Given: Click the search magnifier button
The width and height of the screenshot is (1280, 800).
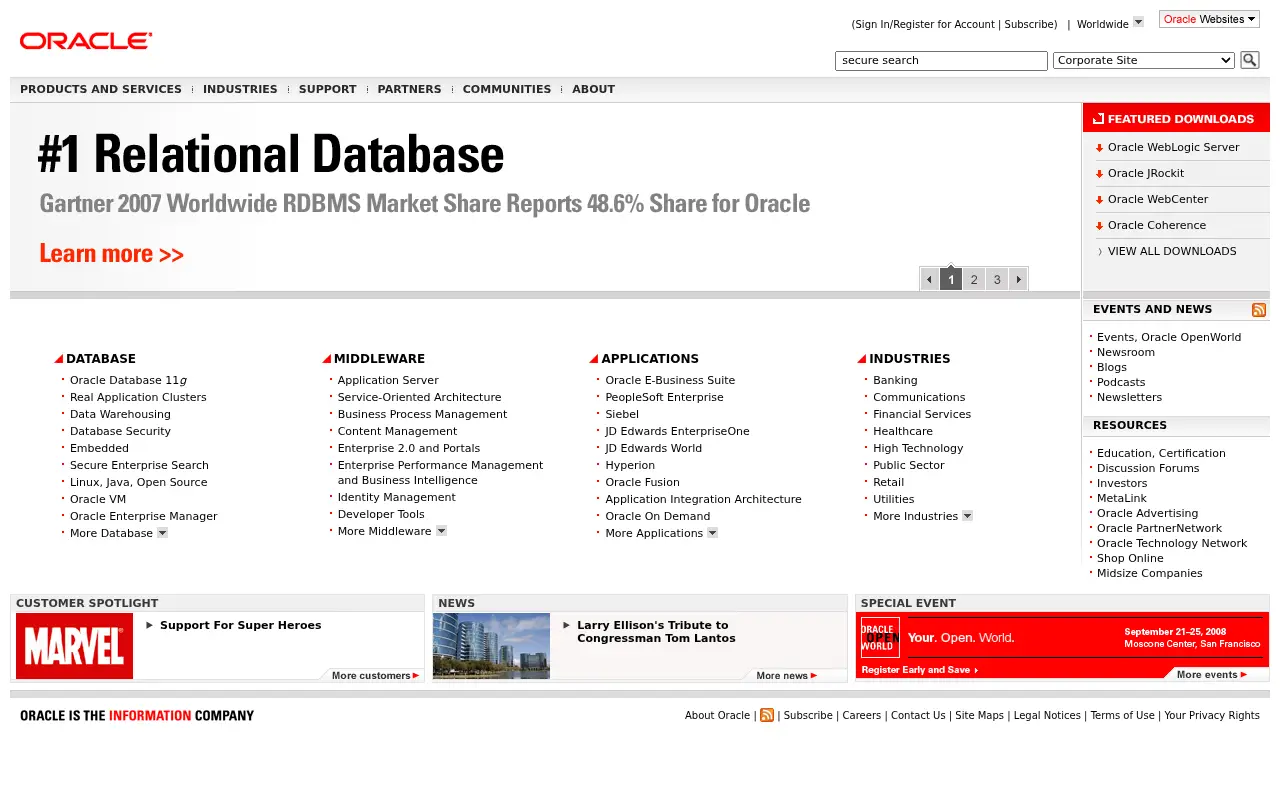Looking at the screenshot, I should (1250, 60).
